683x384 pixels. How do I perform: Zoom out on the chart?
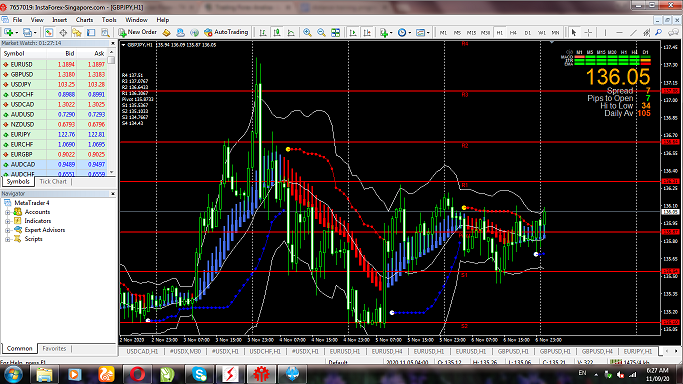tap(321, 32)
